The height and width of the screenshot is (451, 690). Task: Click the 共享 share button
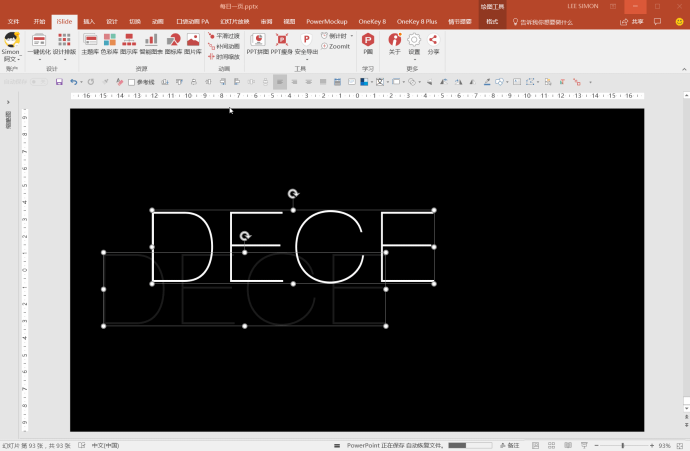click(x=631, y=21)
